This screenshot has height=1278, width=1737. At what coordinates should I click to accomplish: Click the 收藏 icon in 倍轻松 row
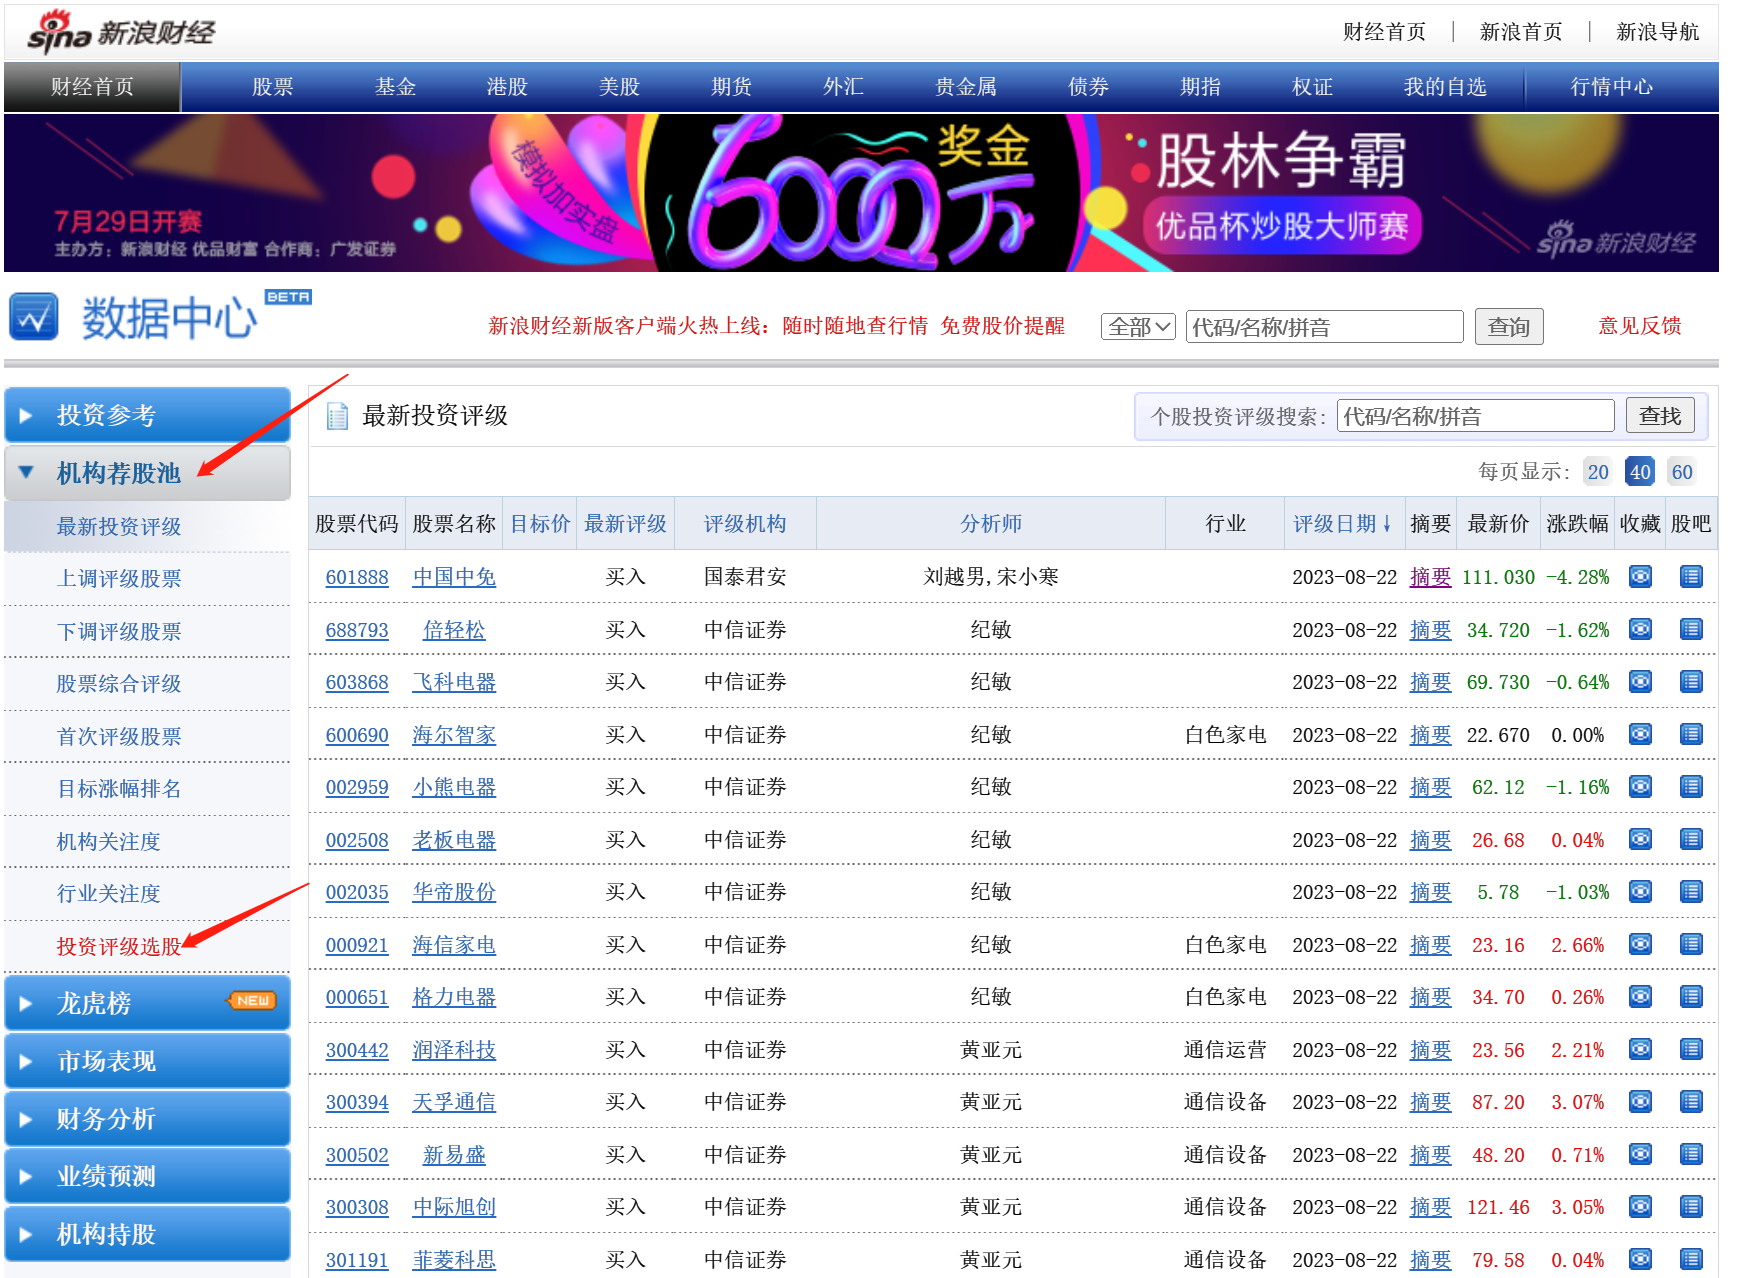tap(1640, 629)
